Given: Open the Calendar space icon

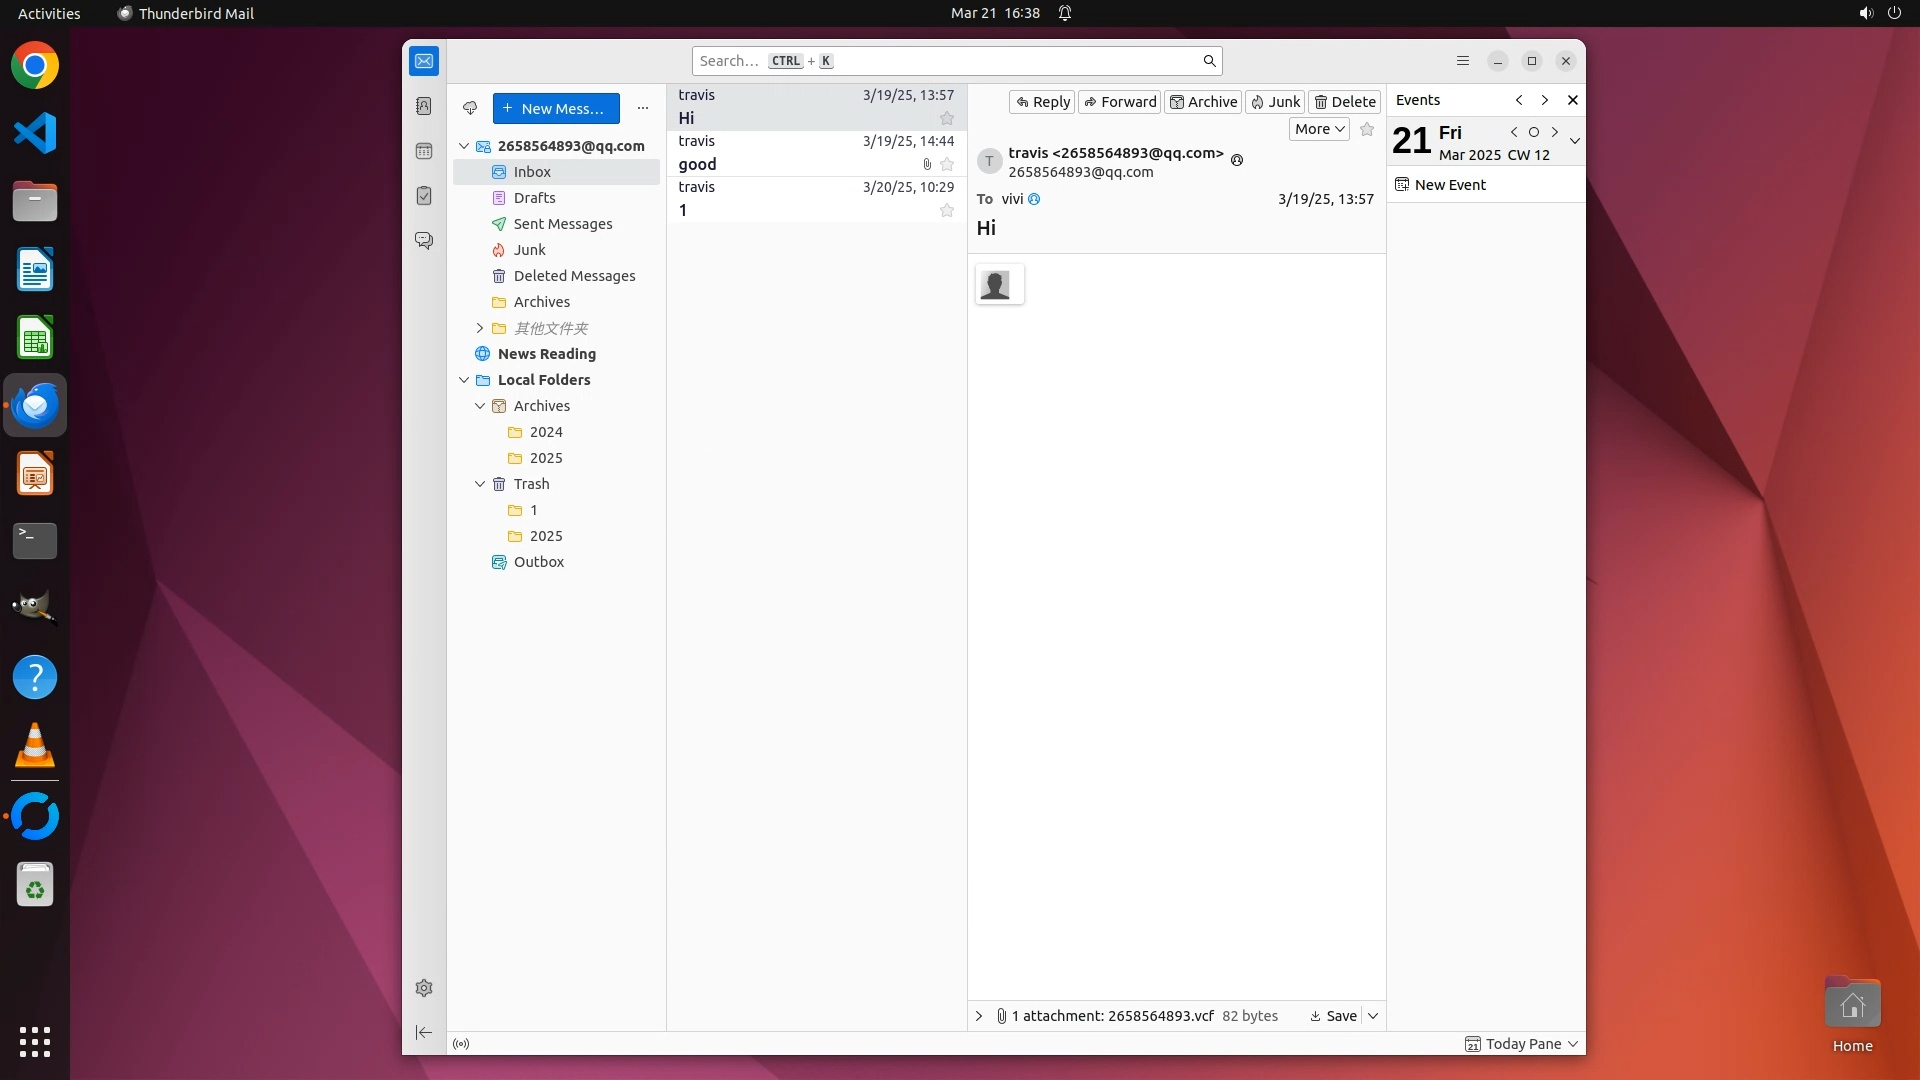Looking at the screenshot, I should coord(424,151).
